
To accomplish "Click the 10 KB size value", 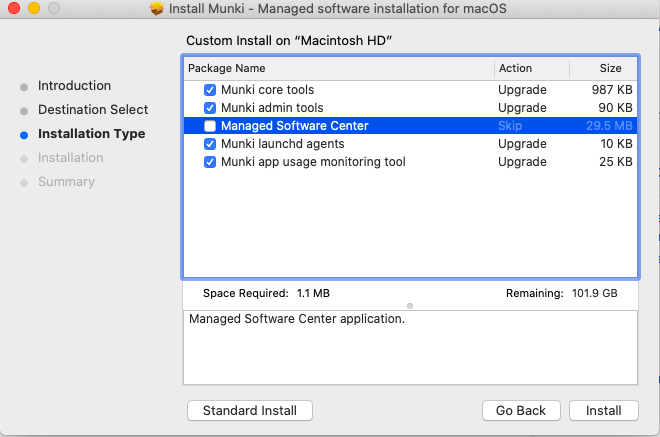I will coord(616,144).
